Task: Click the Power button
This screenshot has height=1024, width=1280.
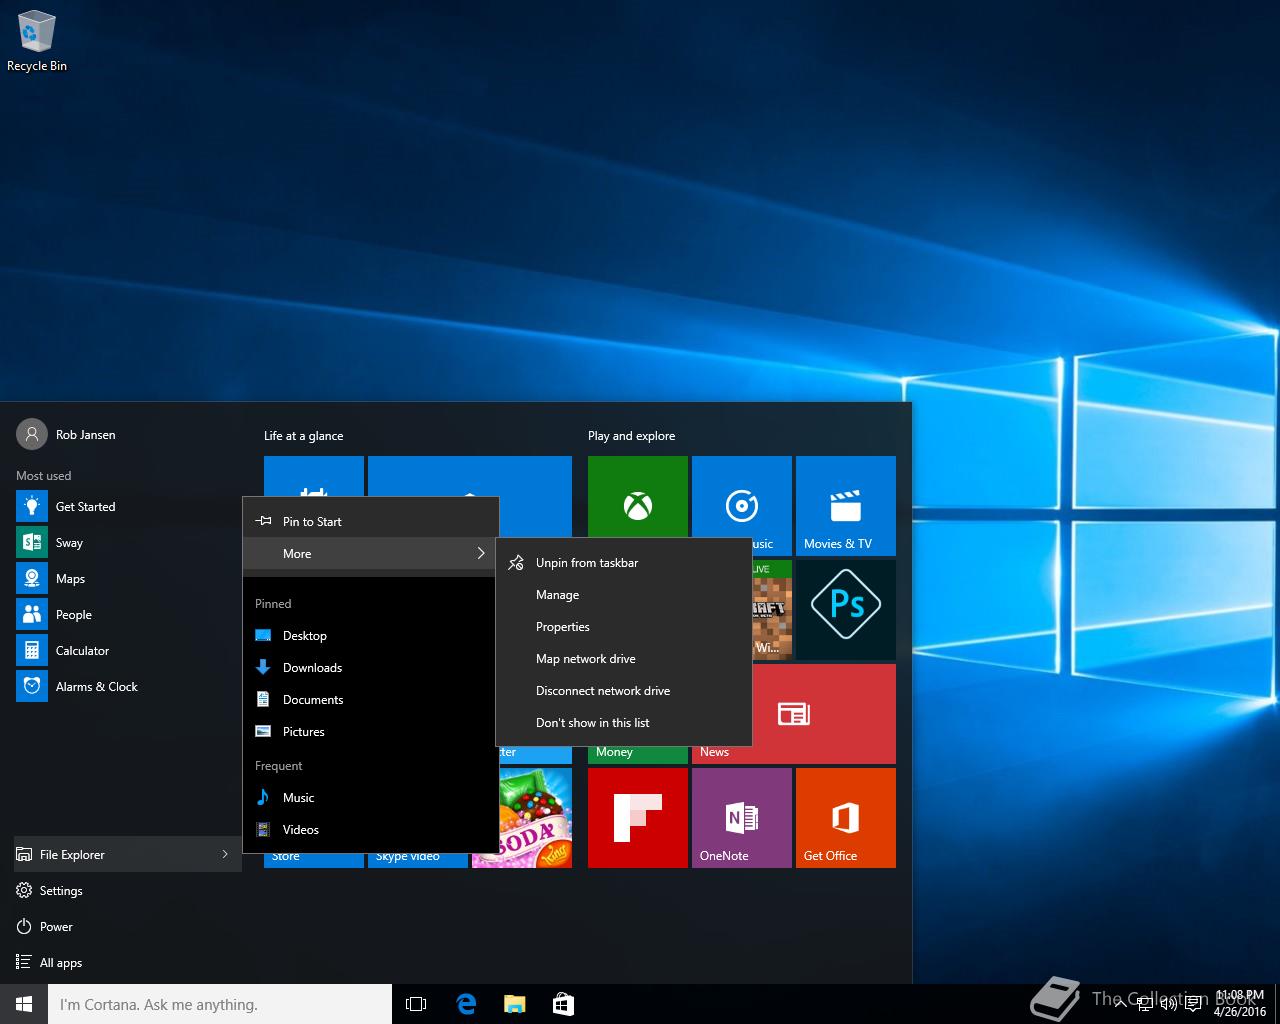Action: point(128,927)
